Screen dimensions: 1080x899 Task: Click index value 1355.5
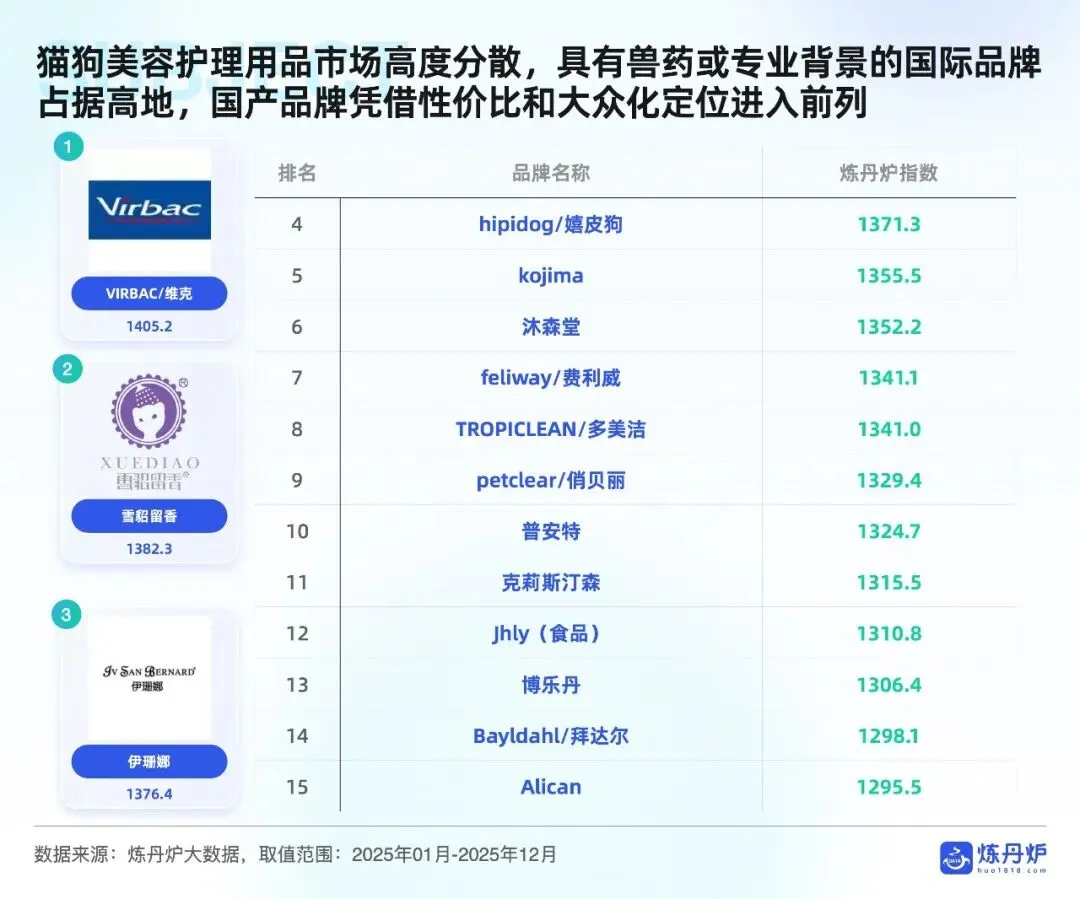click(889, 276)
